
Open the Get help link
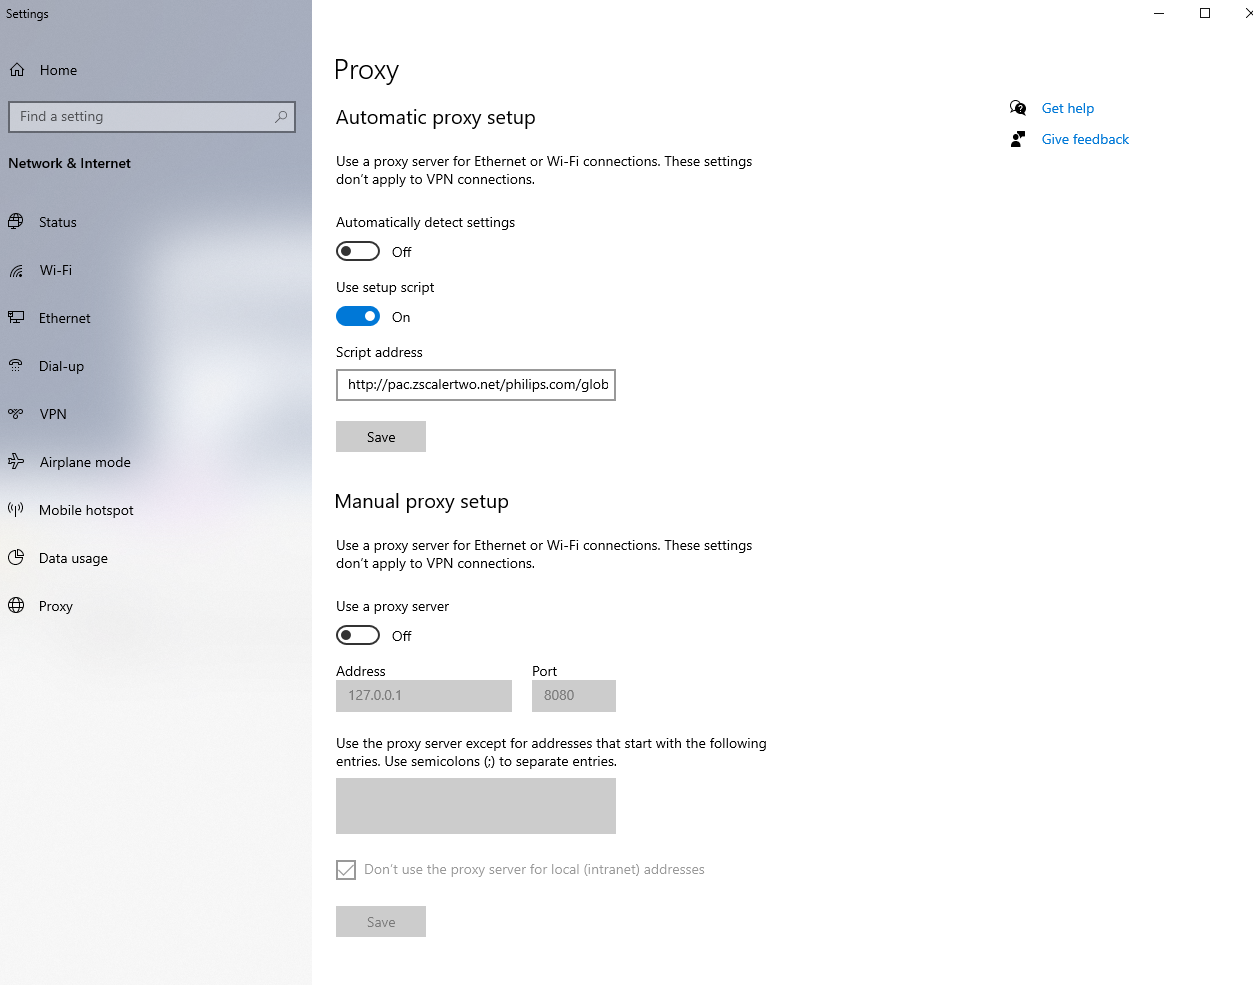[1068, 108]
